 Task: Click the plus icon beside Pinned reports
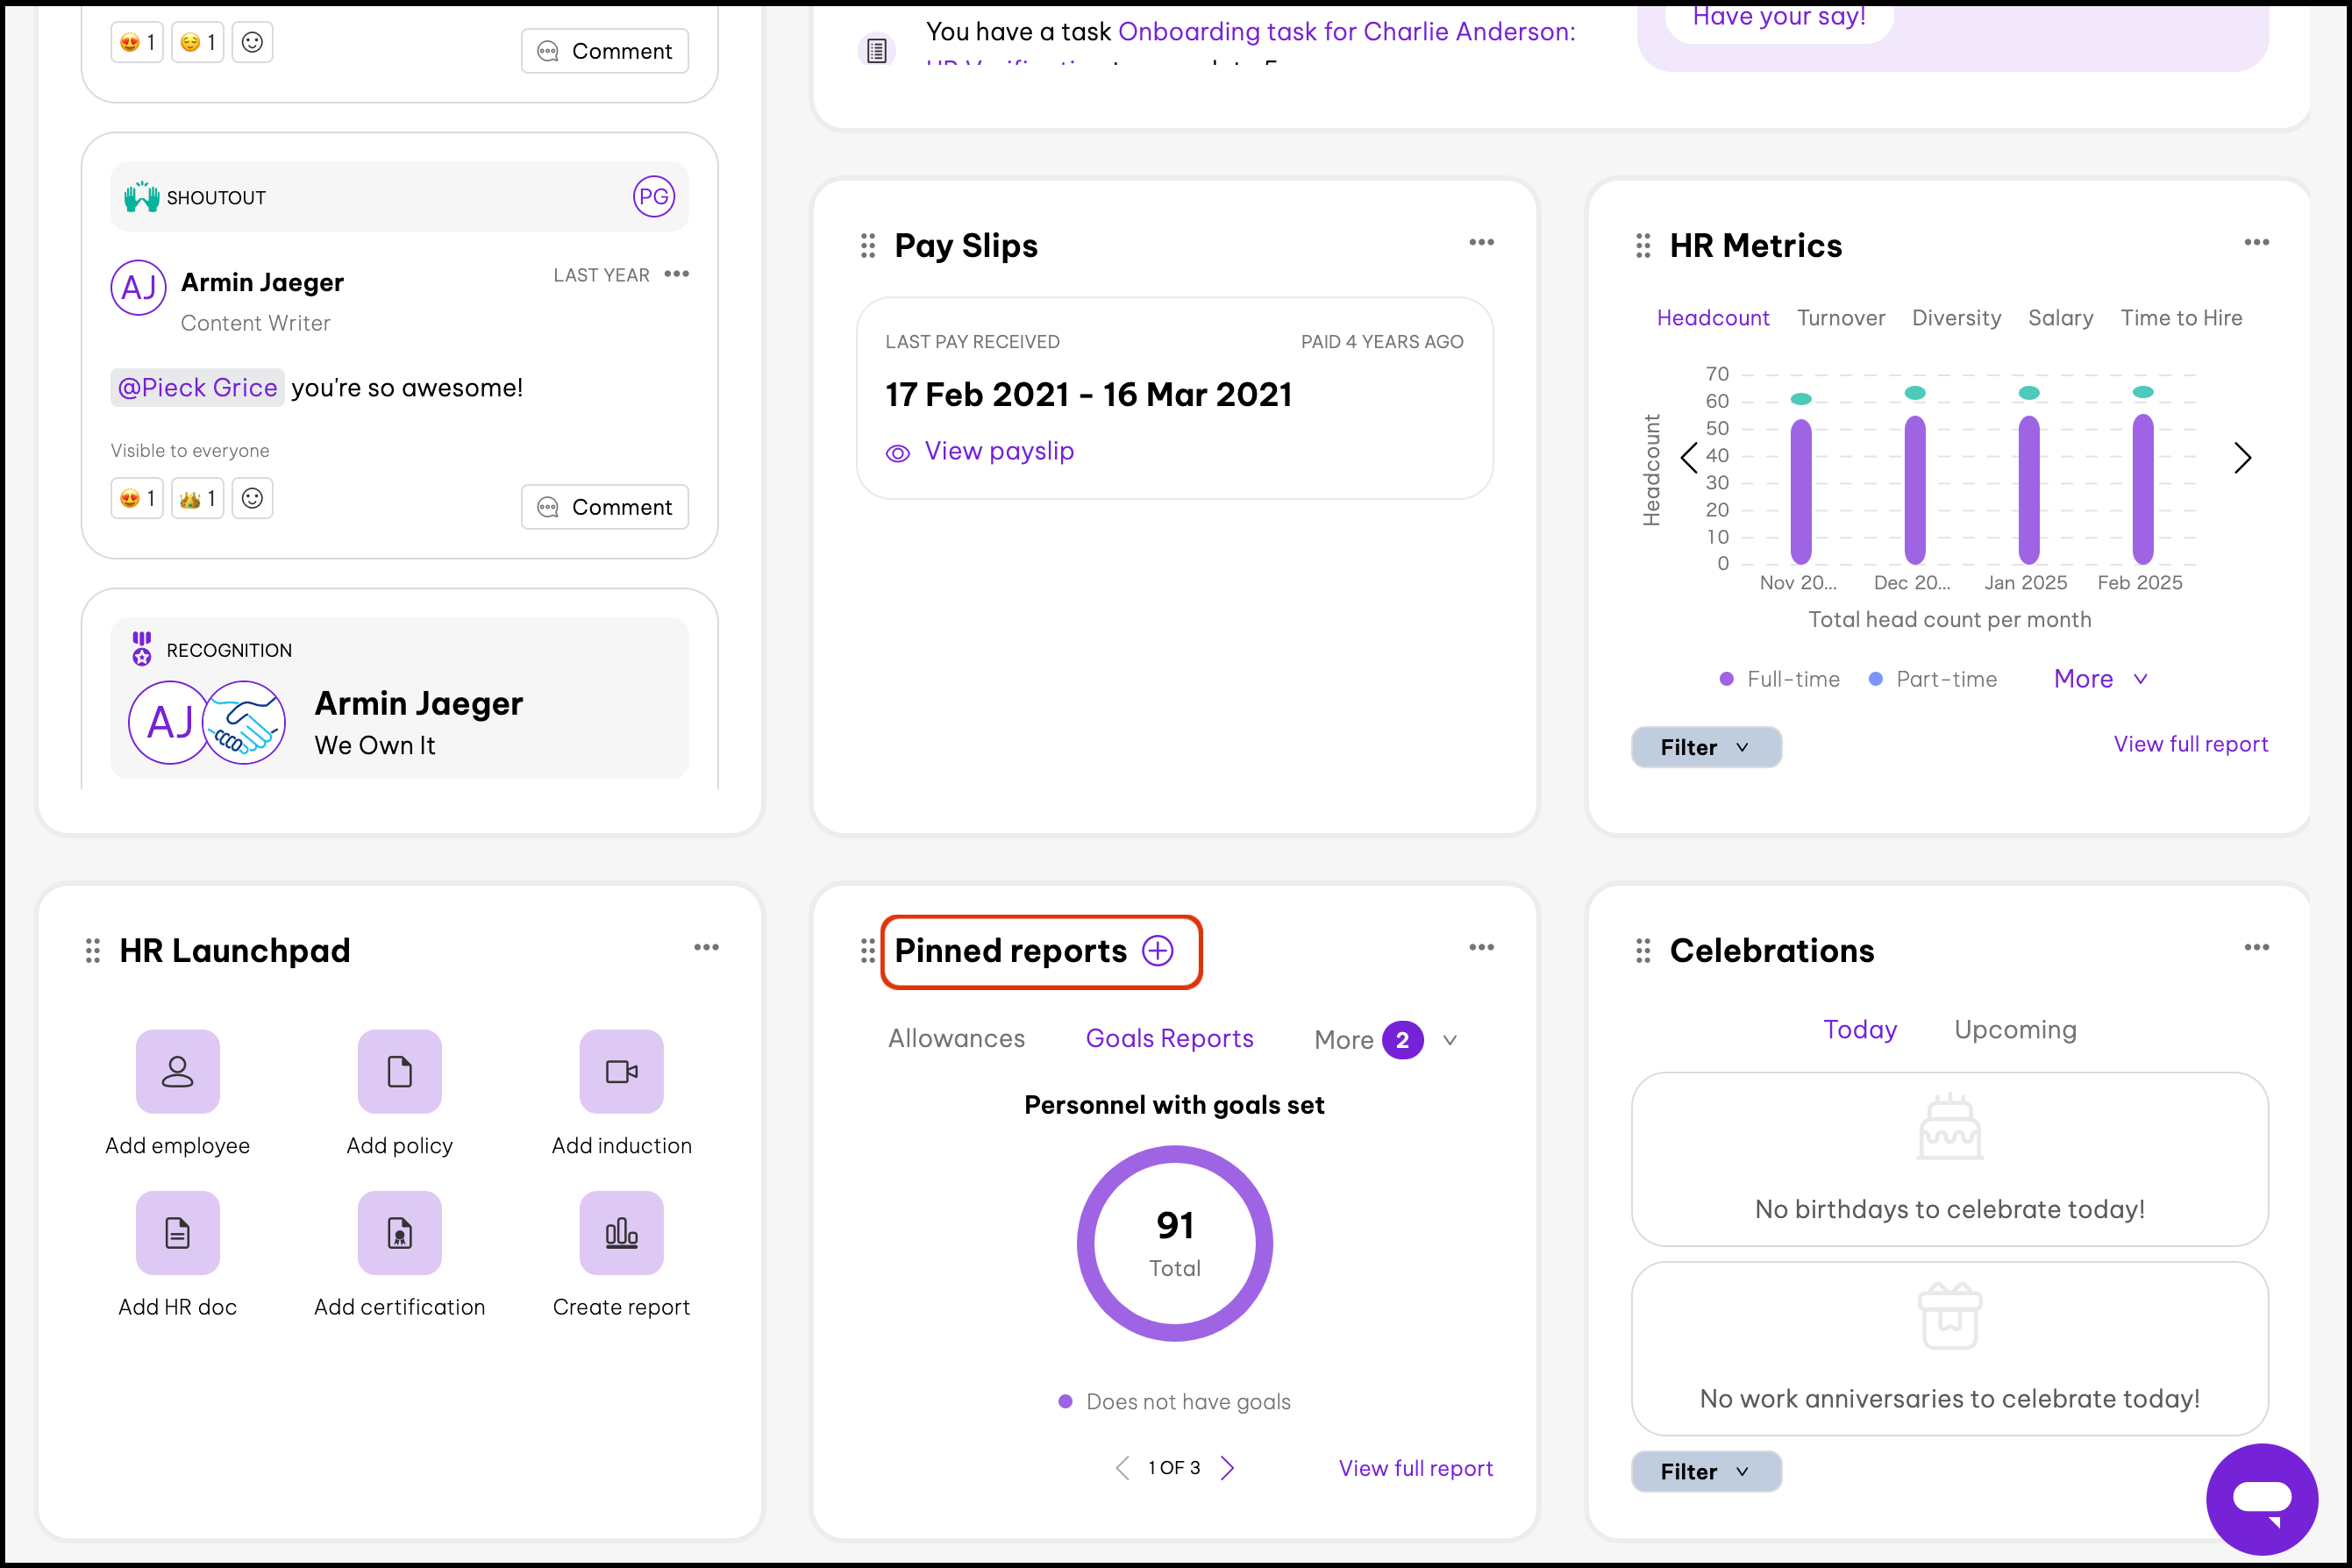(1158, 950)
